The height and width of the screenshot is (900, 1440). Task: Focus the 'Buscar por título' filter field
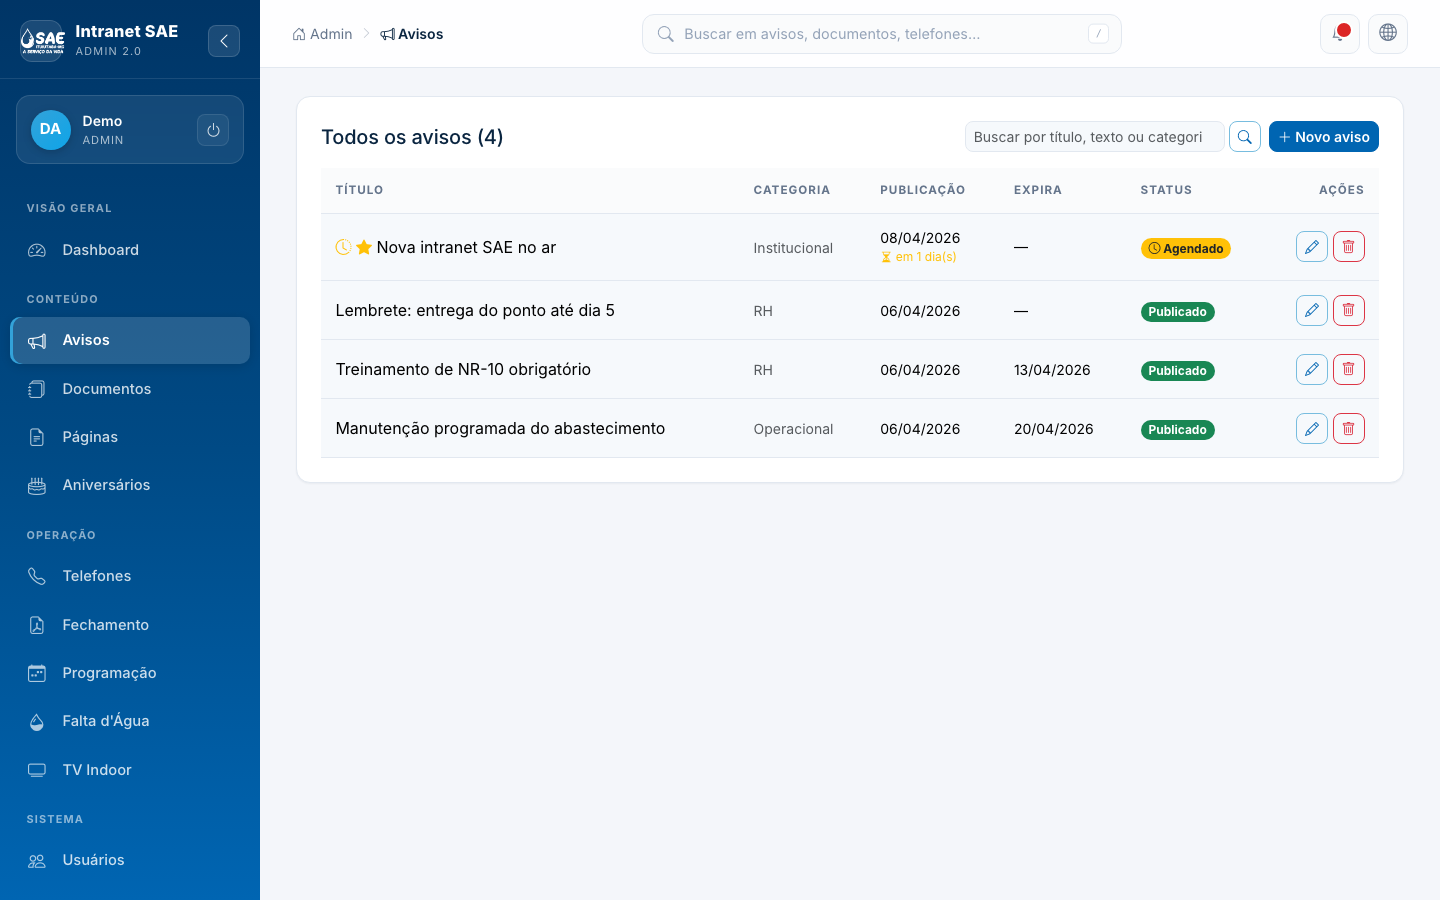pyautogui.click(x=1095, y=137)
